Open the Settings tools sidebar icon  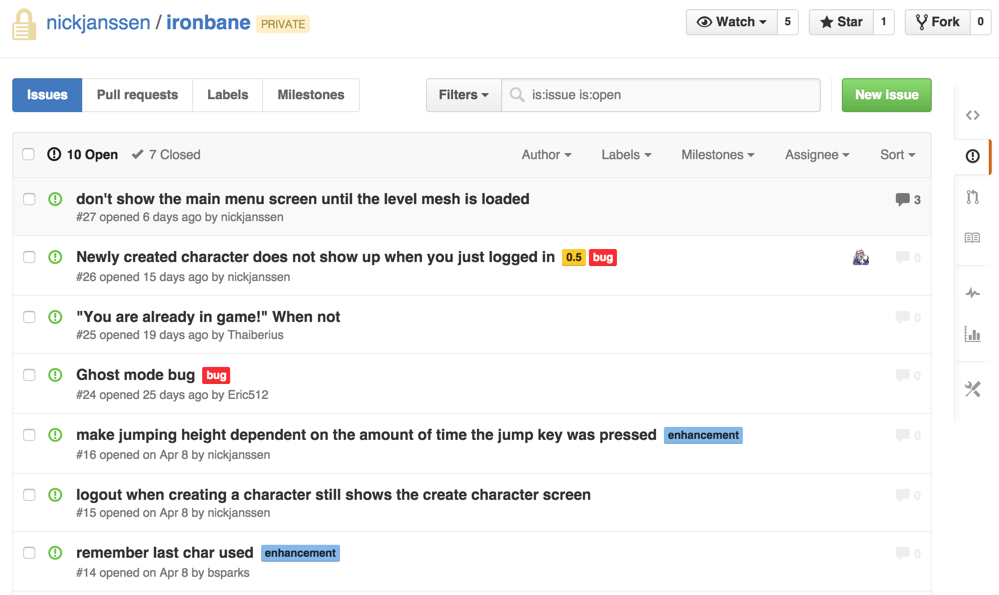(x=972, y=389)
